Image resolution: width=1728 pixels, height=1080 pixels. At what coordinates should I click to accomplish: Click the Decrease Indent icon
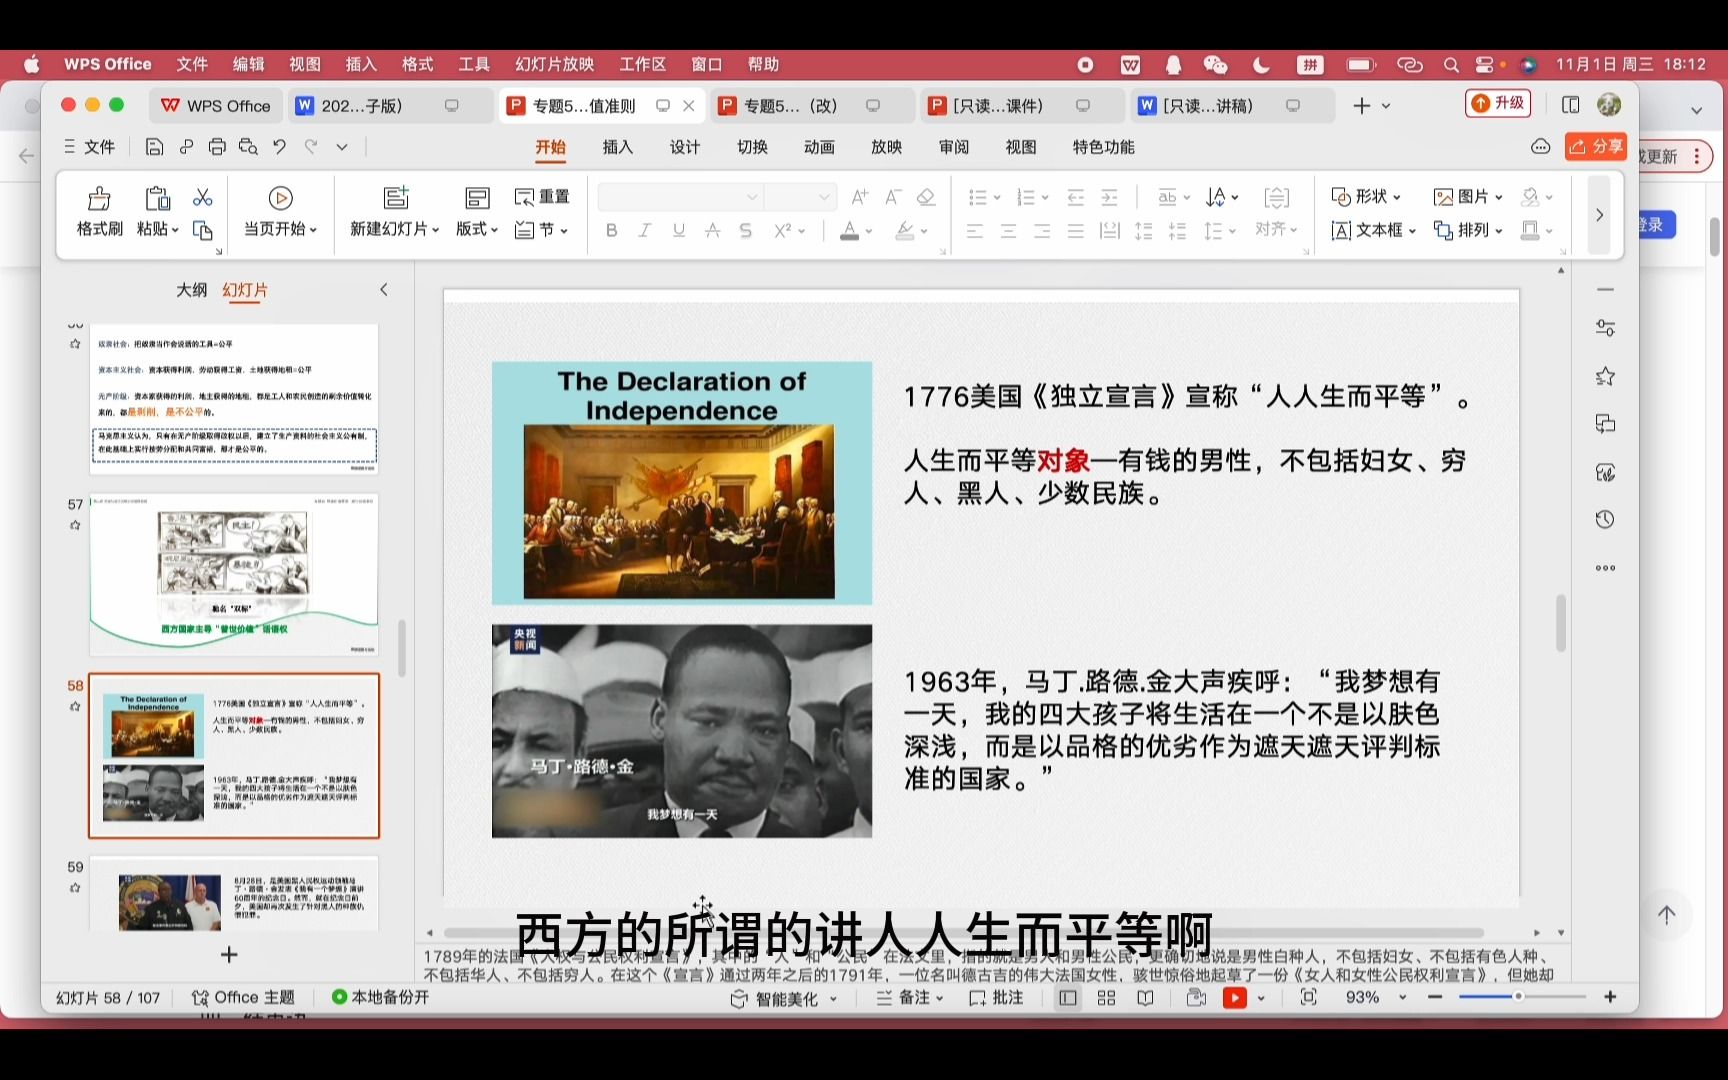pos(1076,197)
